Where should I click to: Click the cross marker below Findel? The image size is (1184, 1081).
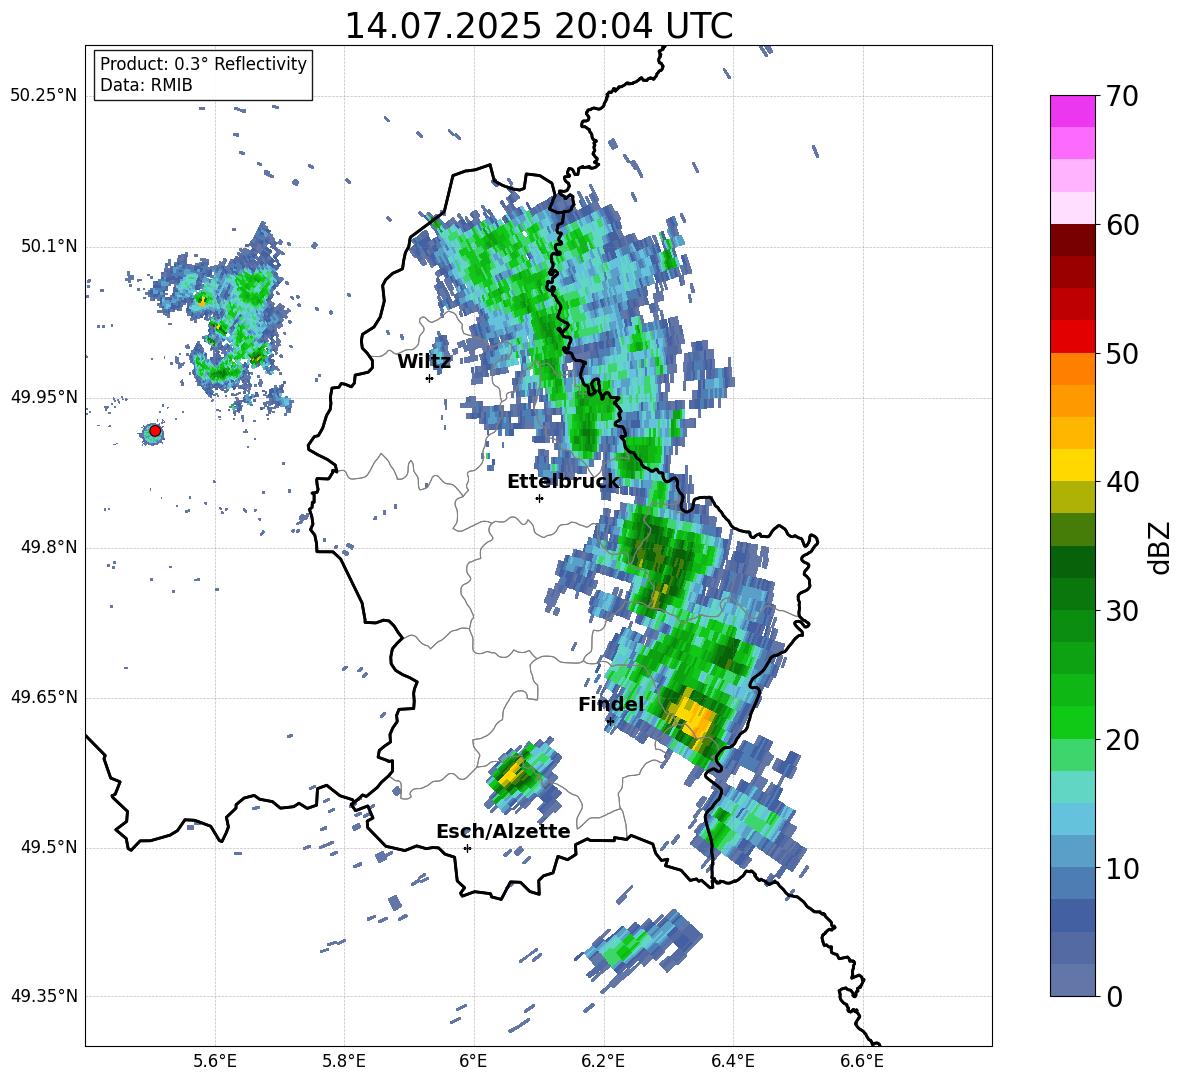pyautogui.click(x=610, y=722)
